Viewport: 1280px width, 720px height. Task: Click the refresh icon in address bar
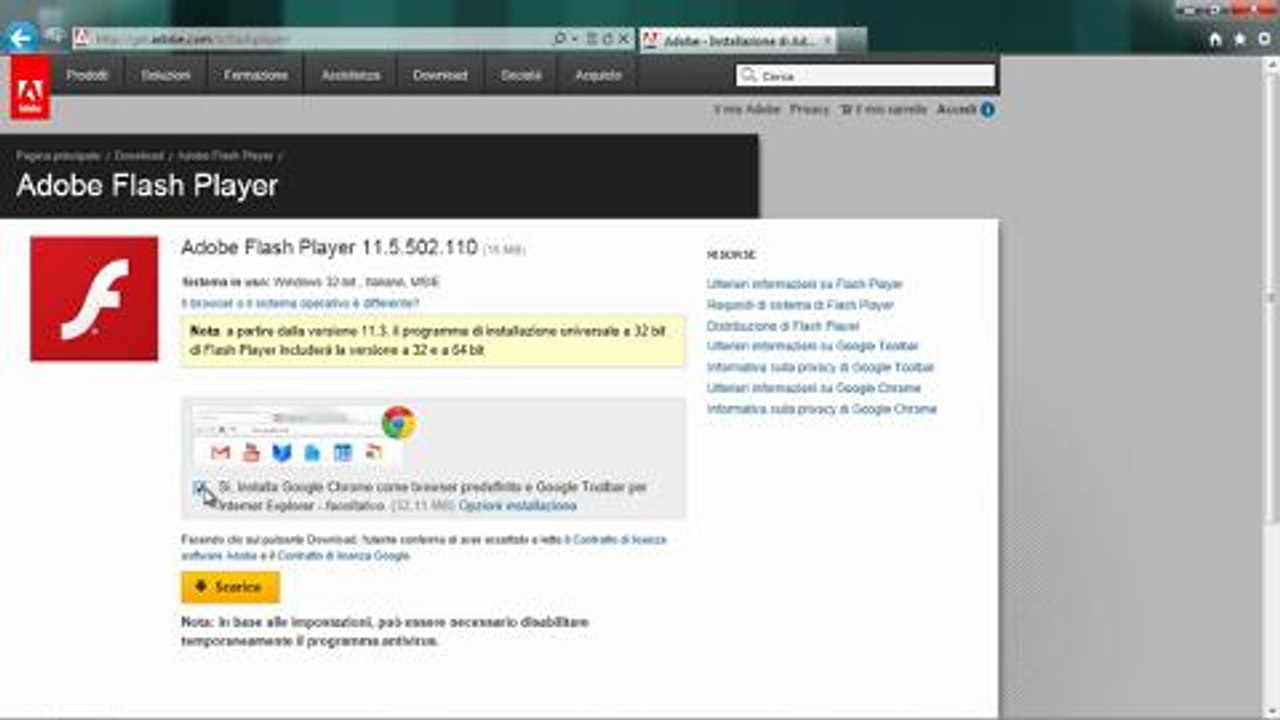click(608, 39)
